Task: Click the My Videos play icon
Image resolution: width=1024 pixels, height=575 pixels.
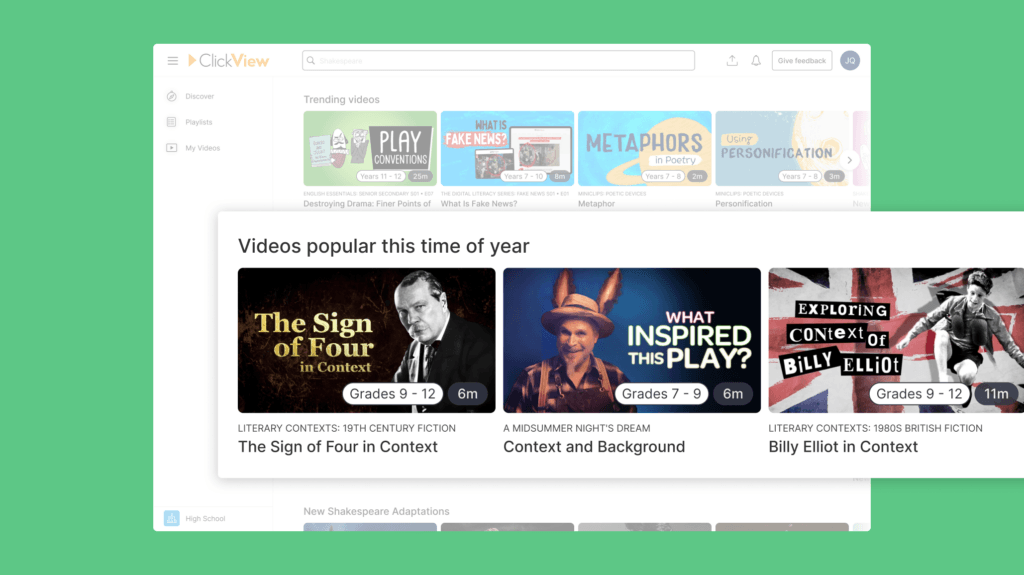Action: click(x=172, y=148)
